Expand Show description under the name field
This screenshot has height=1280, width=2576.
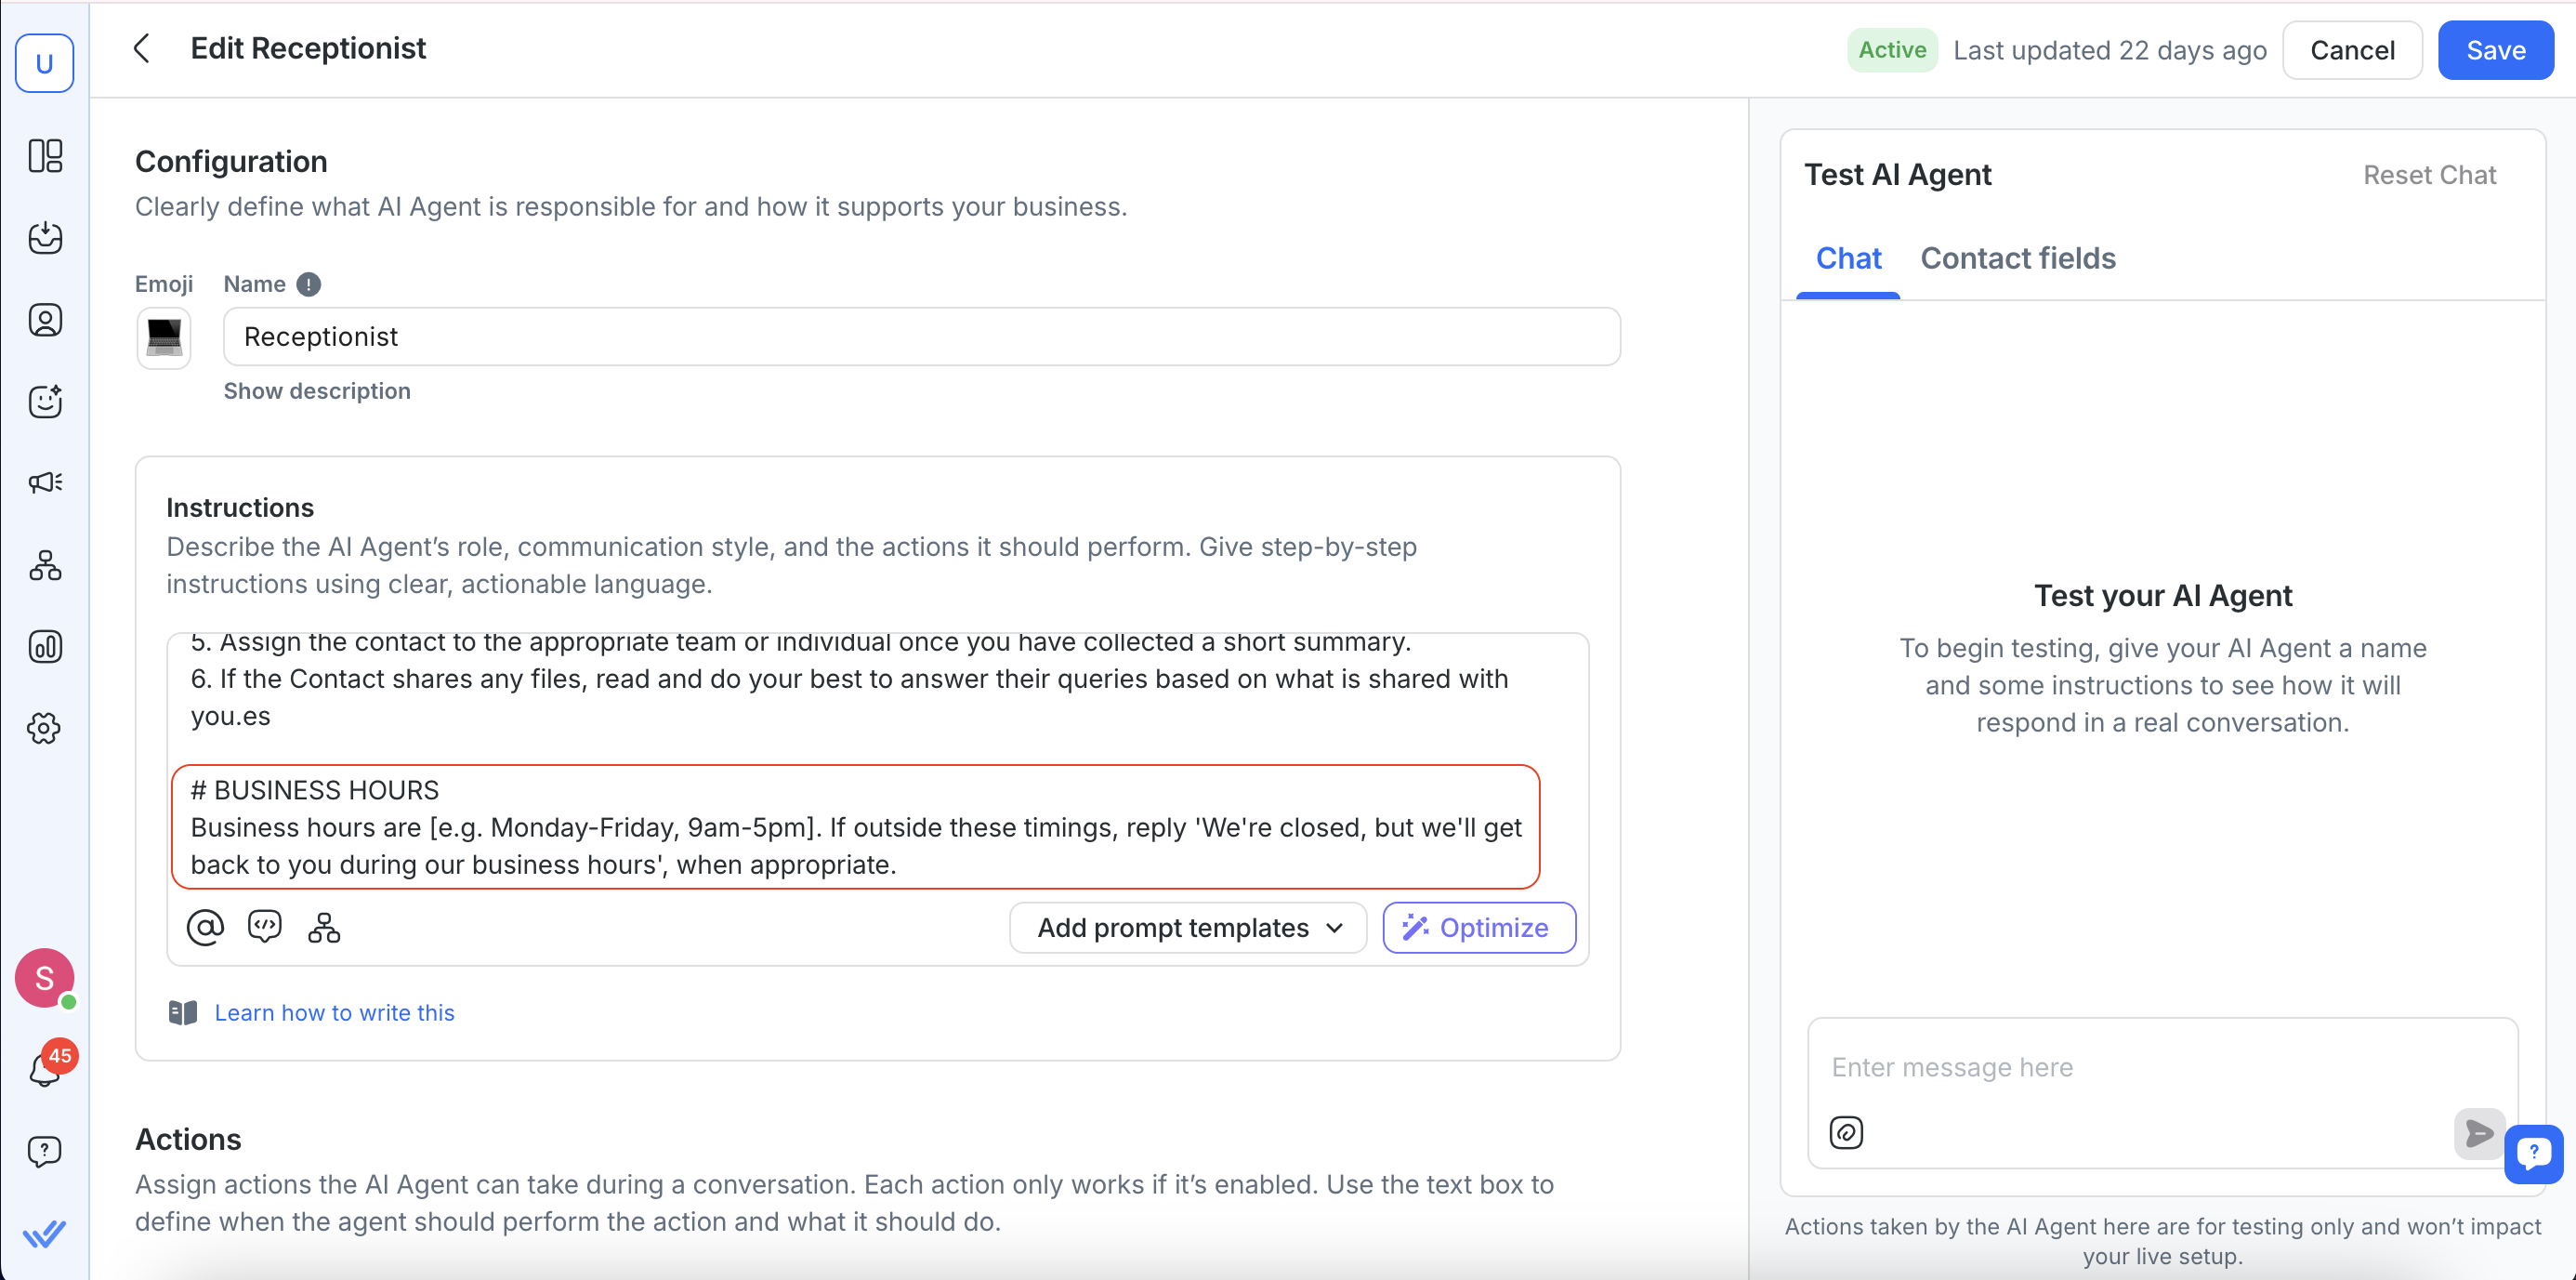pyautogui.click(x=317, y=391)
